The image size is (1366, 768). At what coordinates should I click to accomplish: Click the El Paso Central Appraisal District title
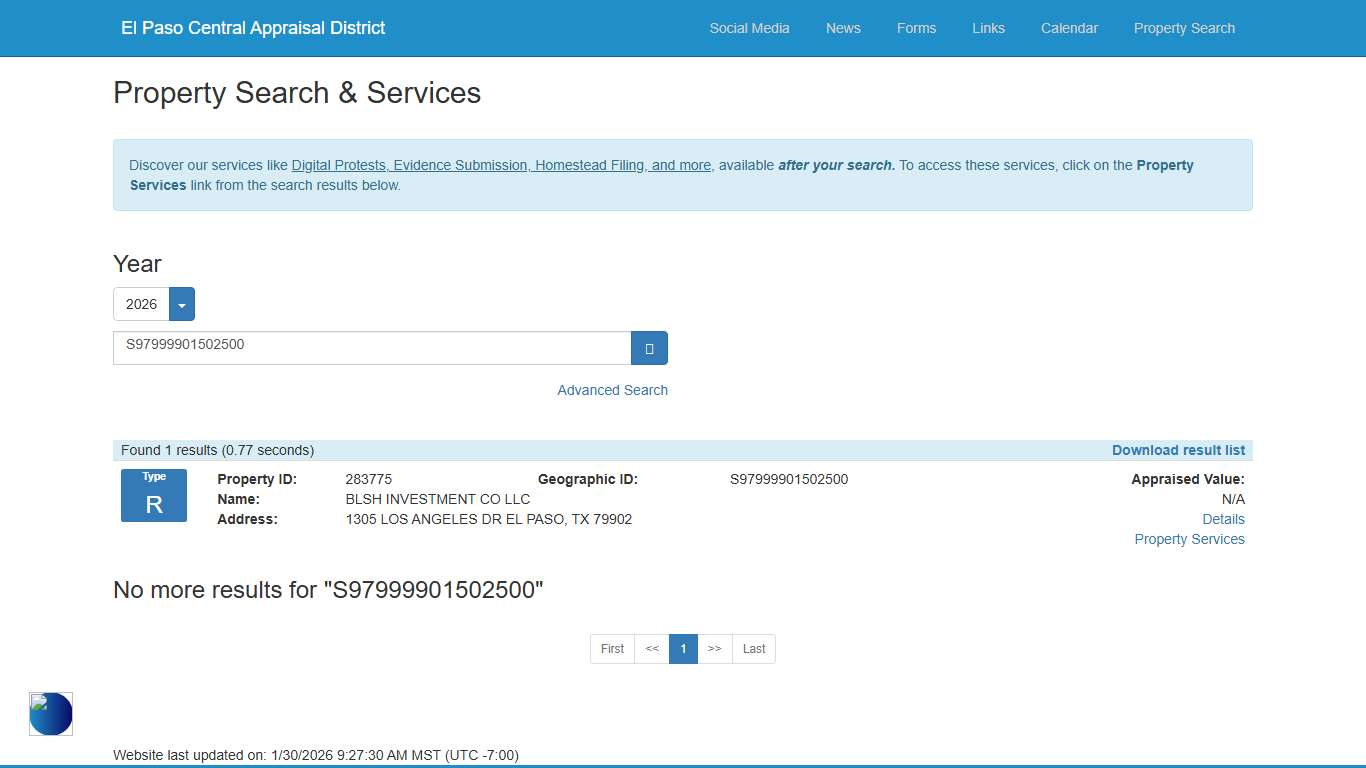(x=253, y=28)
